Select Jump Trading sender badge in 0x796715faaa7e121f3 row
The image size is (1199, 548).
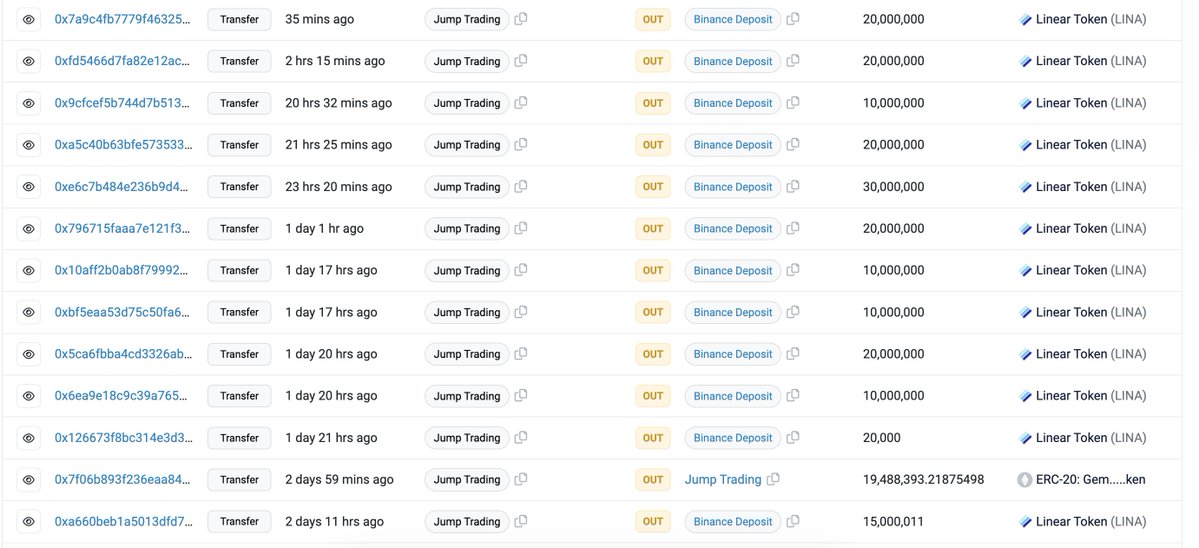pyautogui.click(x=466, y=229)
